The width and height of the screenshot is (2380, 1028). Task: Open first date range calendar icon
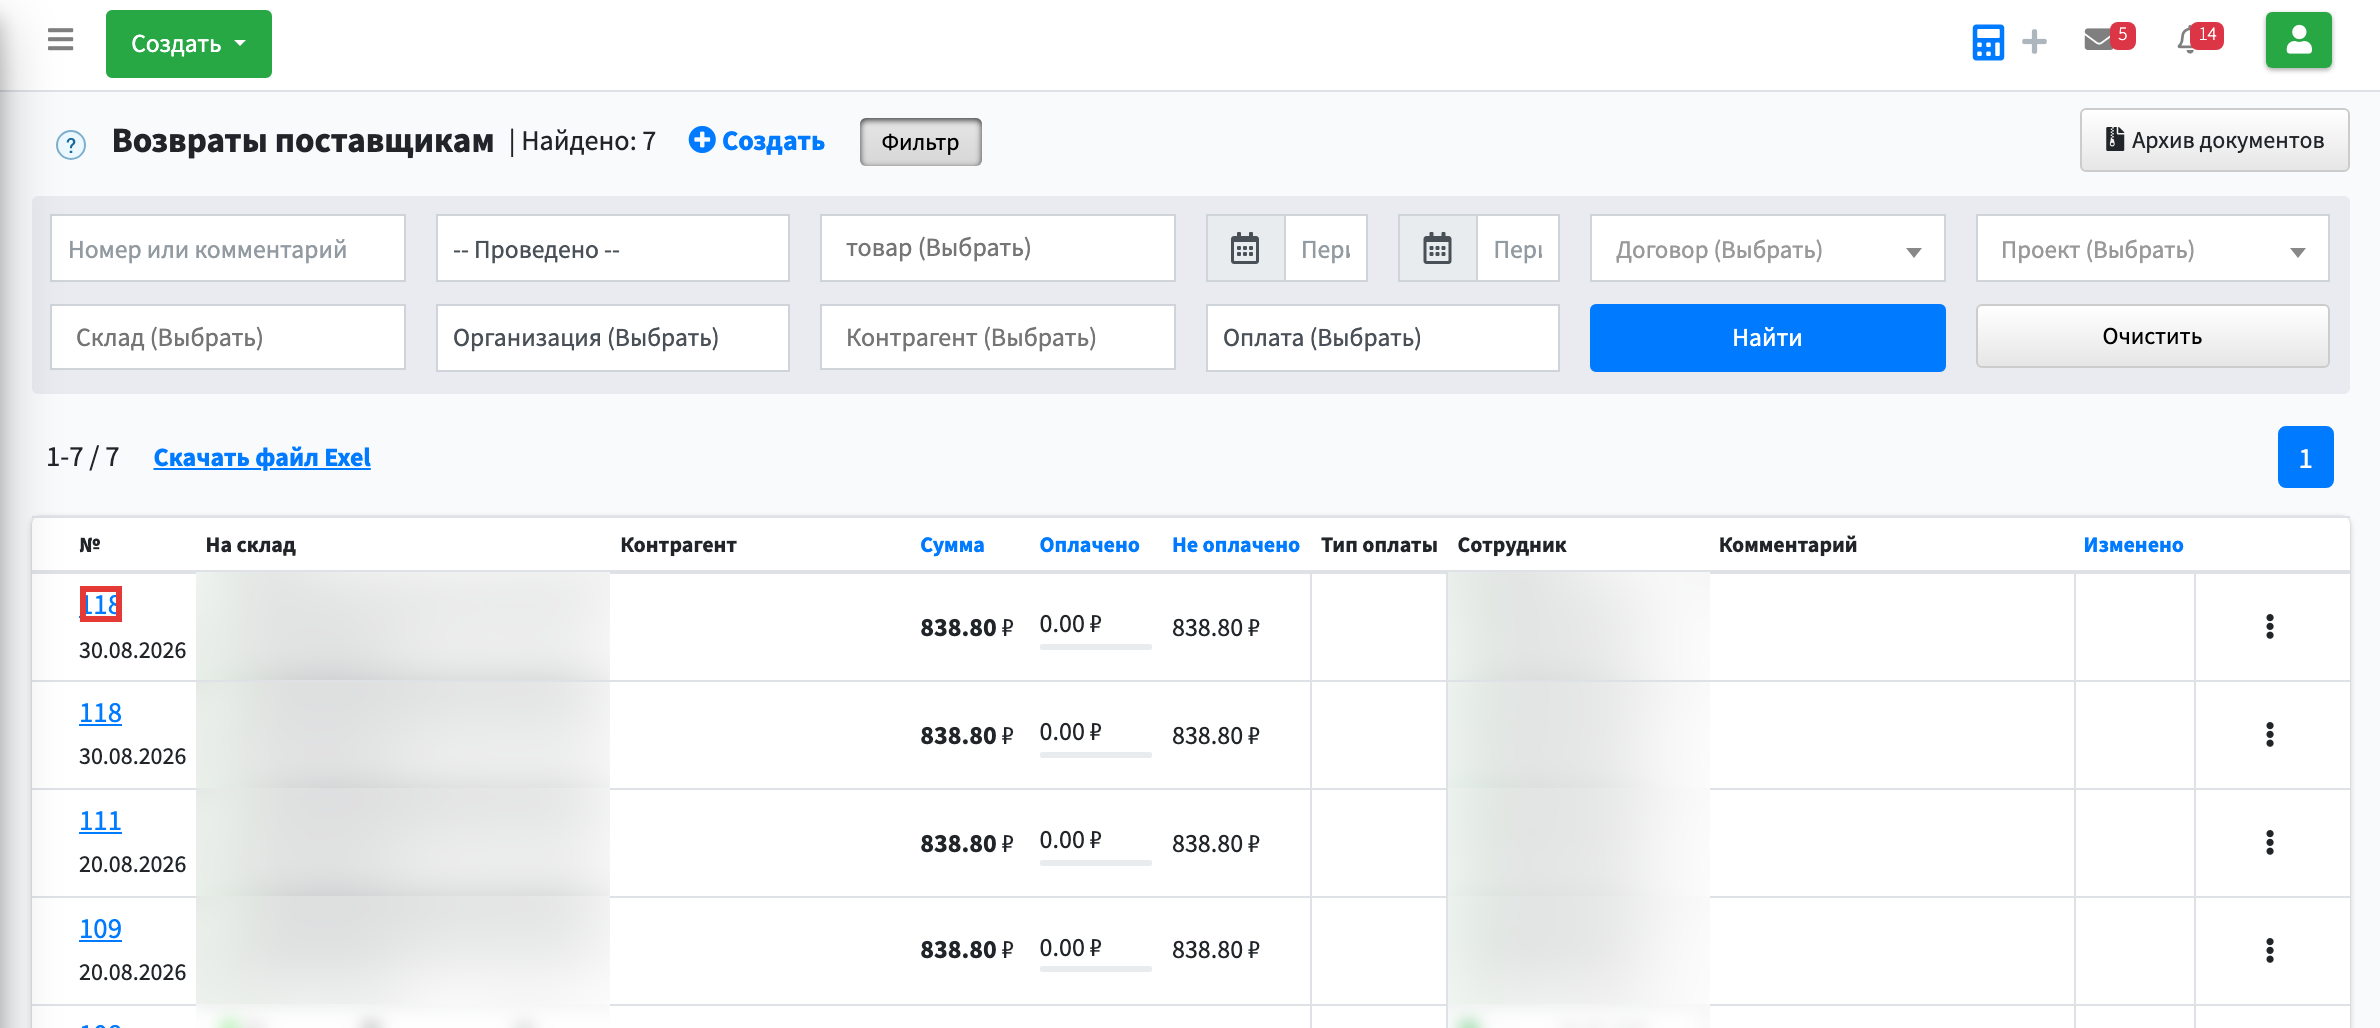pos(1245,248)
